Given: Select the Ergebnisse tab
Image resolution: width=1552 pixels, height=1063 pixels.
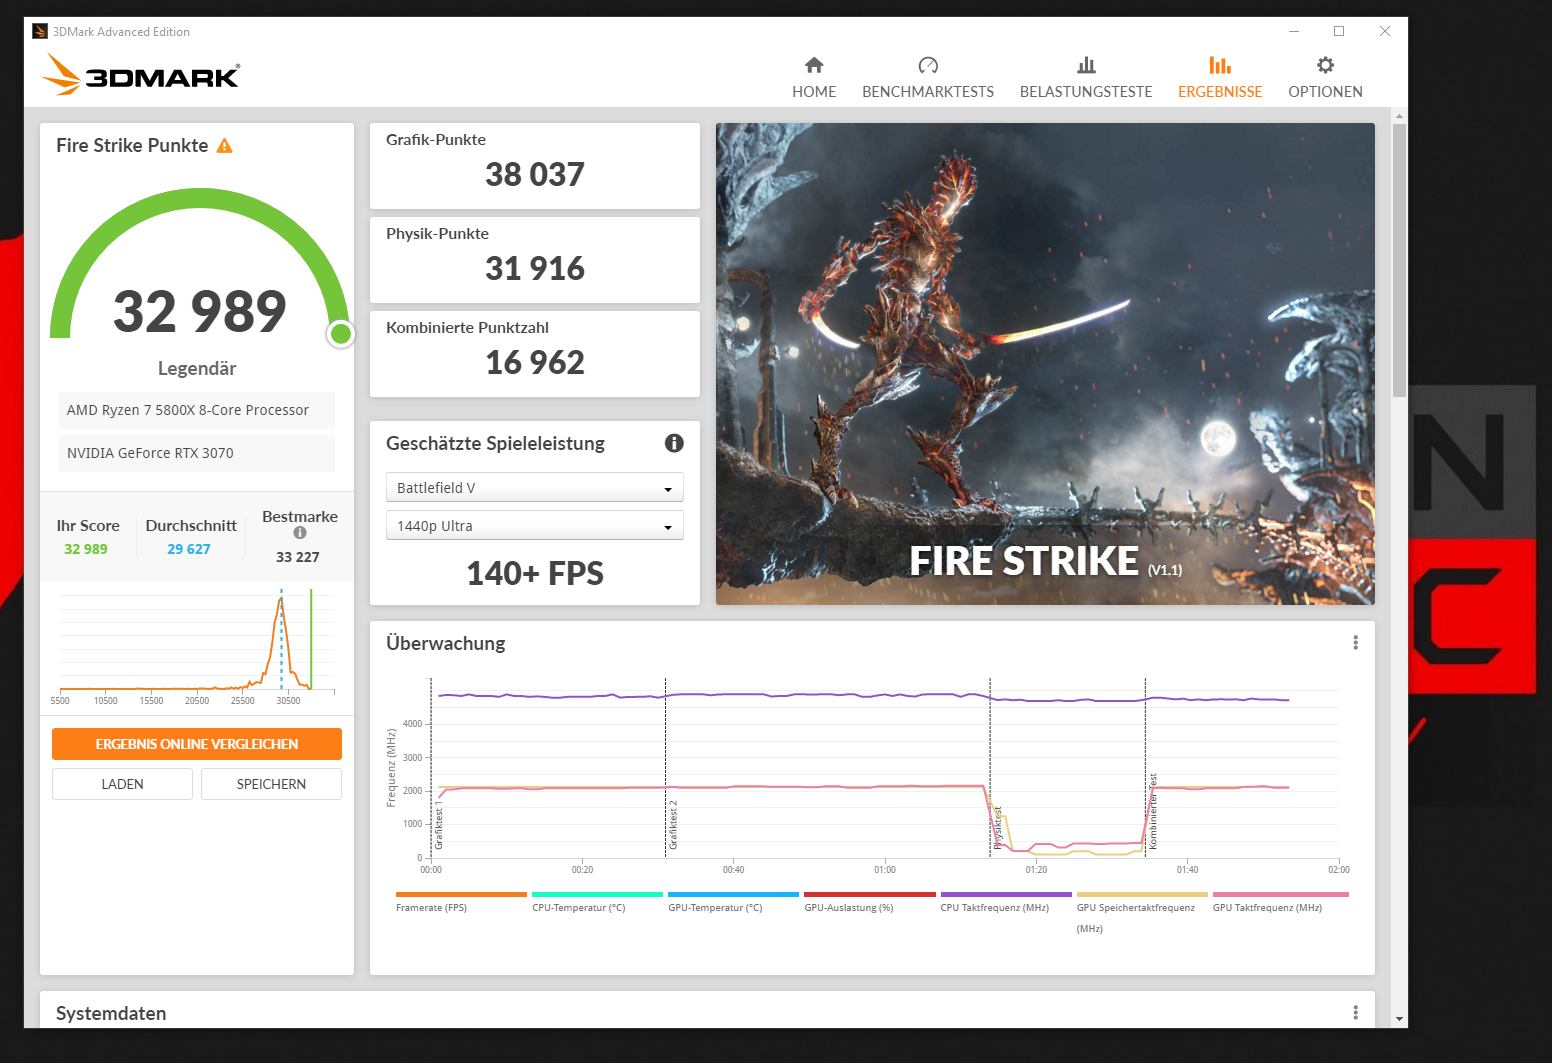Looking at the screenshot, I should (x=1220, y=78).
